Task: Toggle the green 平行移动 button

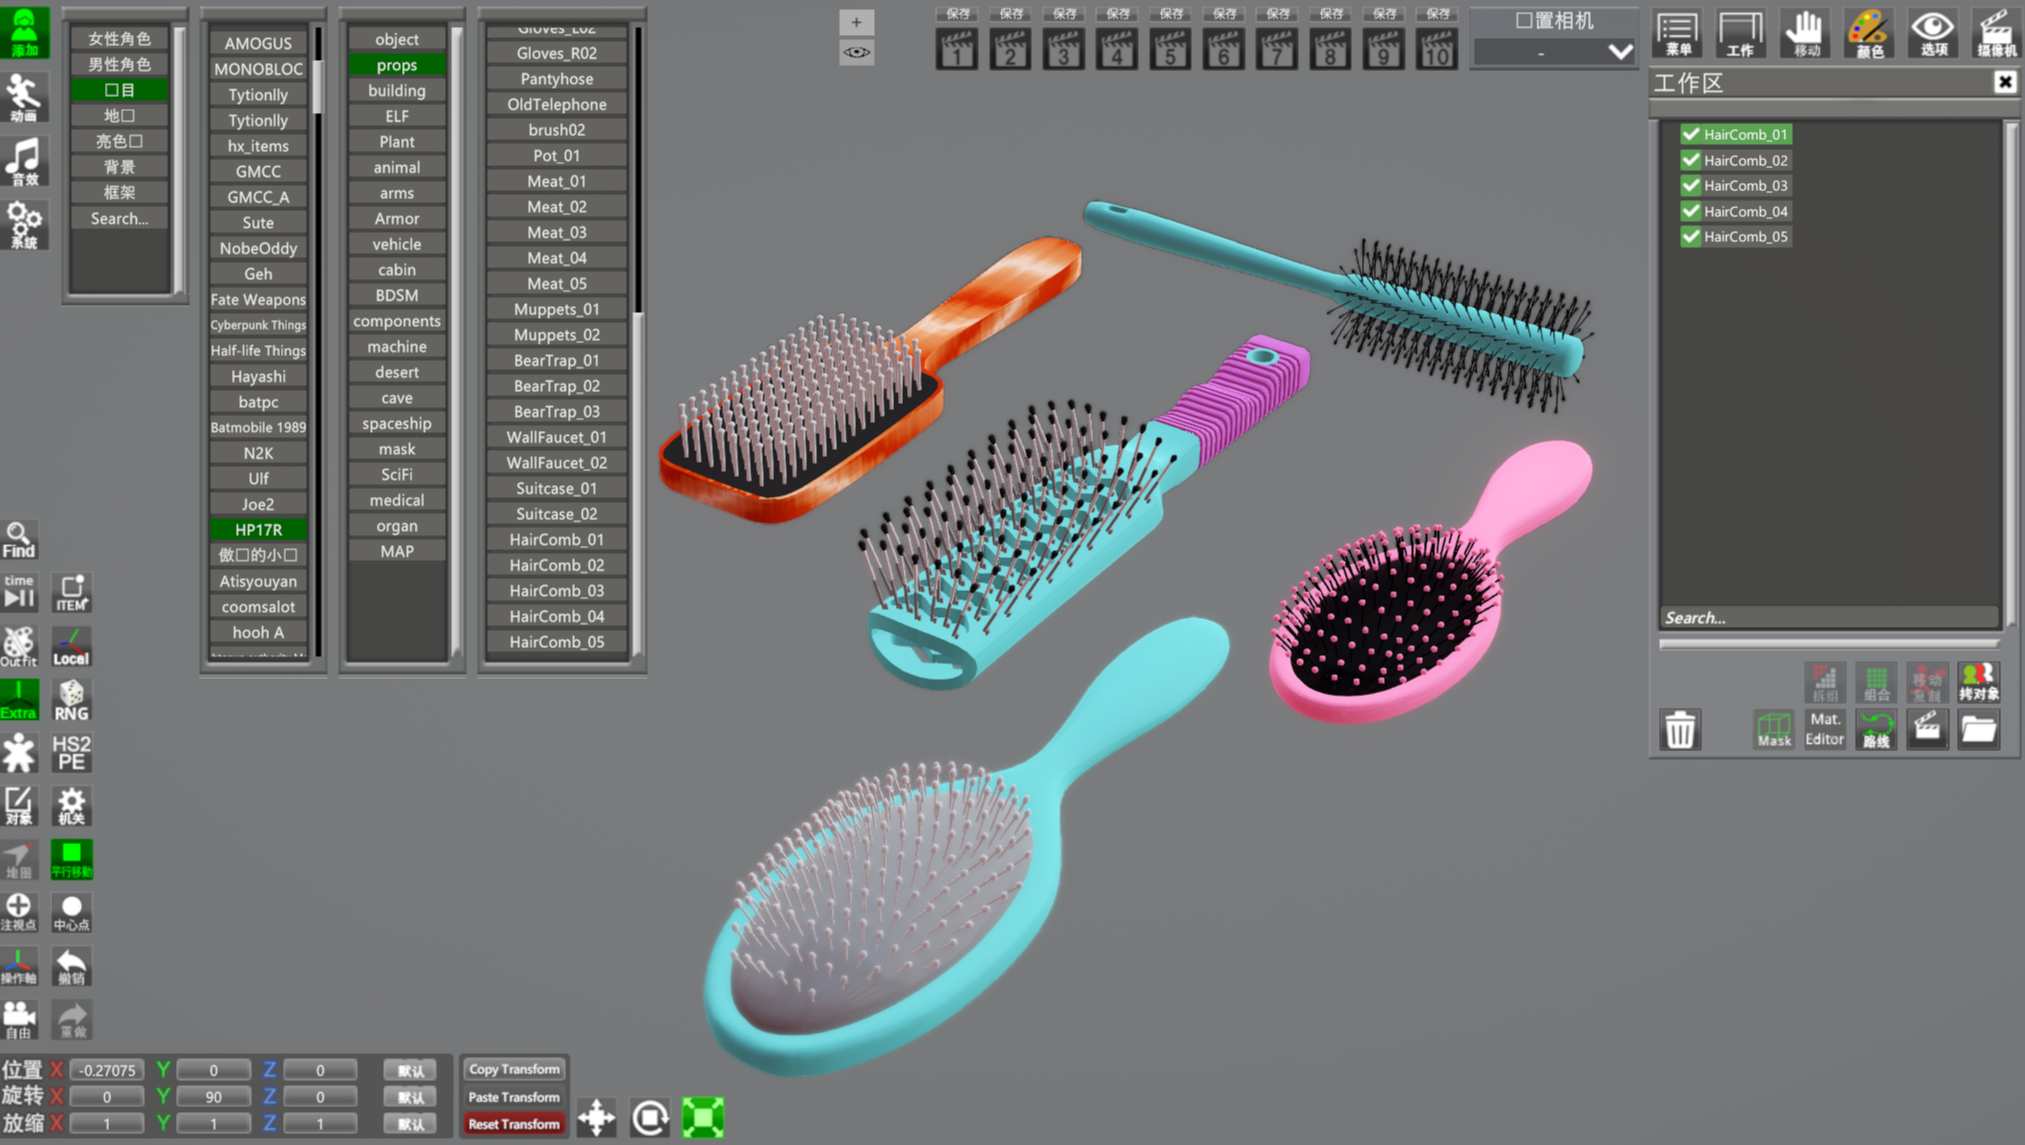Action: [71, 859]
